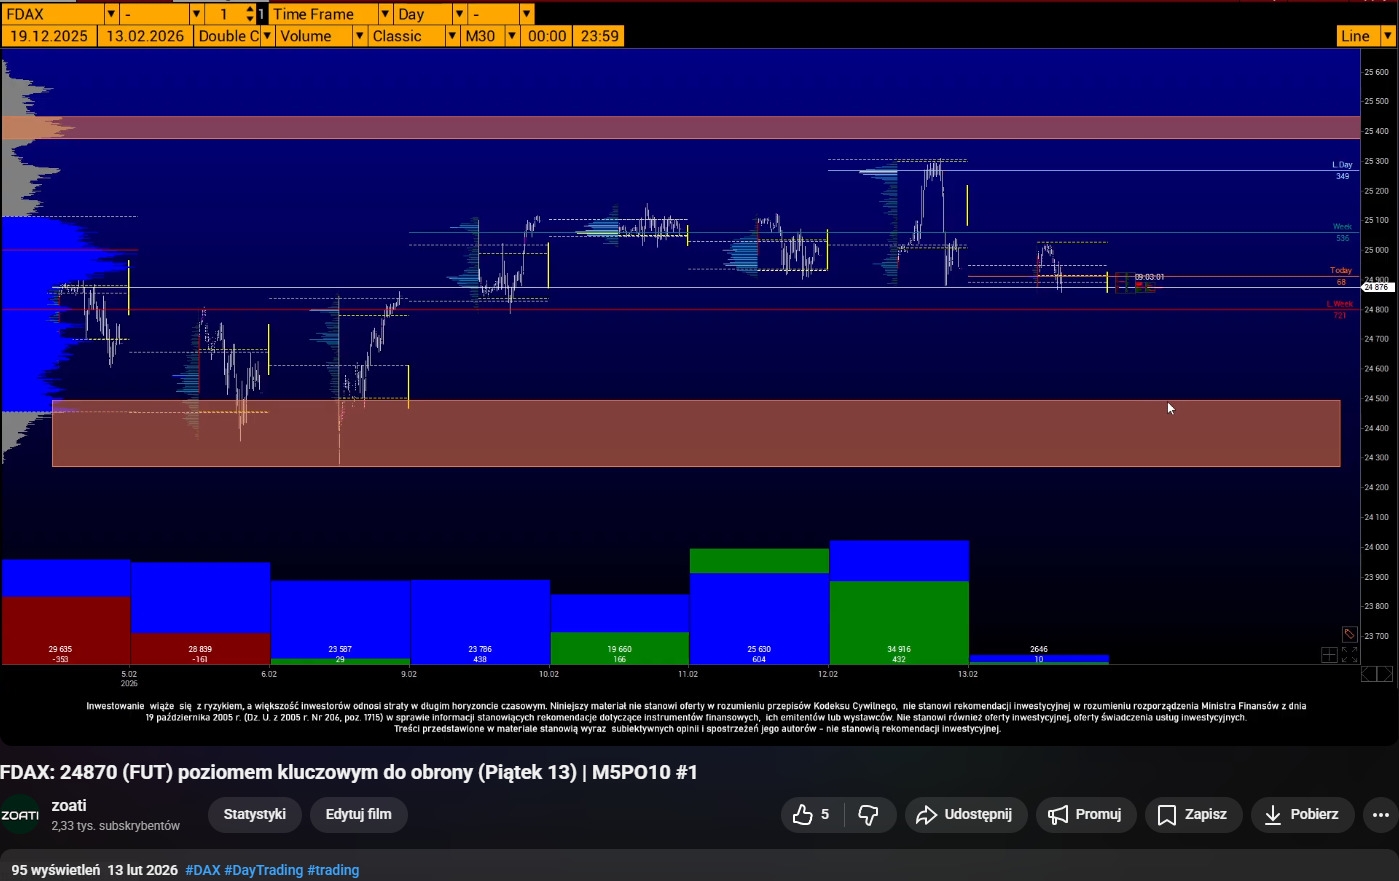
Task: Click the Edytuj film button
Action: click(358, 815)
